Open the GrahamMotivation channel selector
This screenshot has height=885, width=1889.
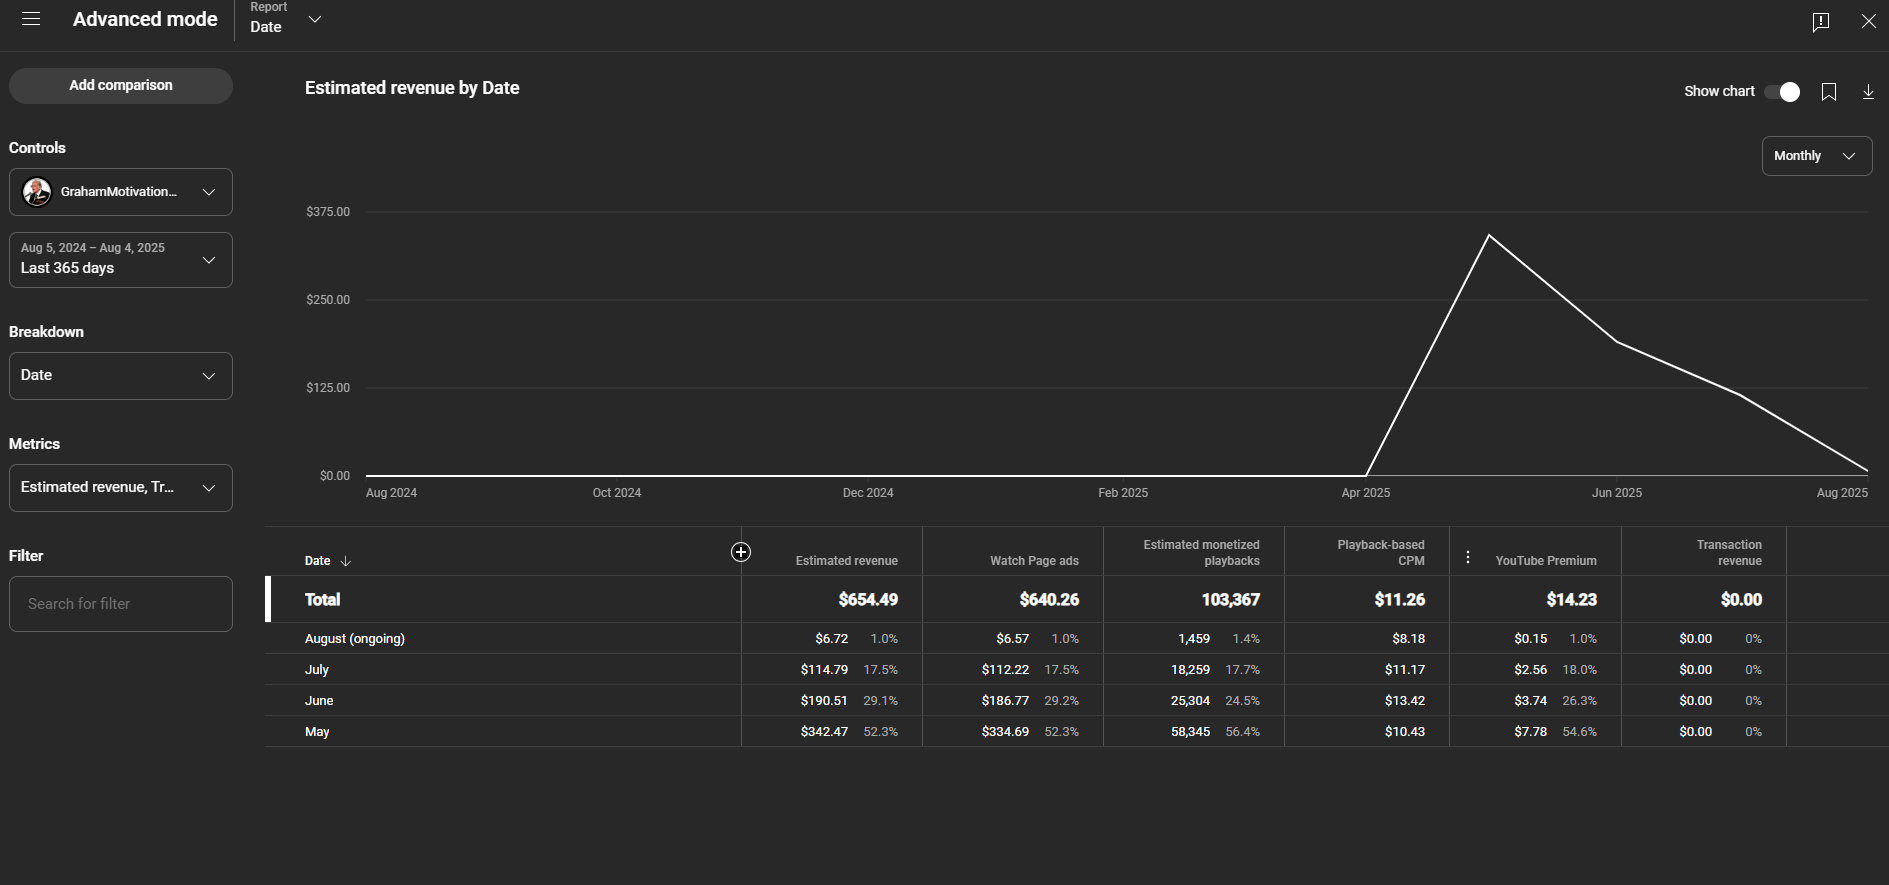pos(121,192)
